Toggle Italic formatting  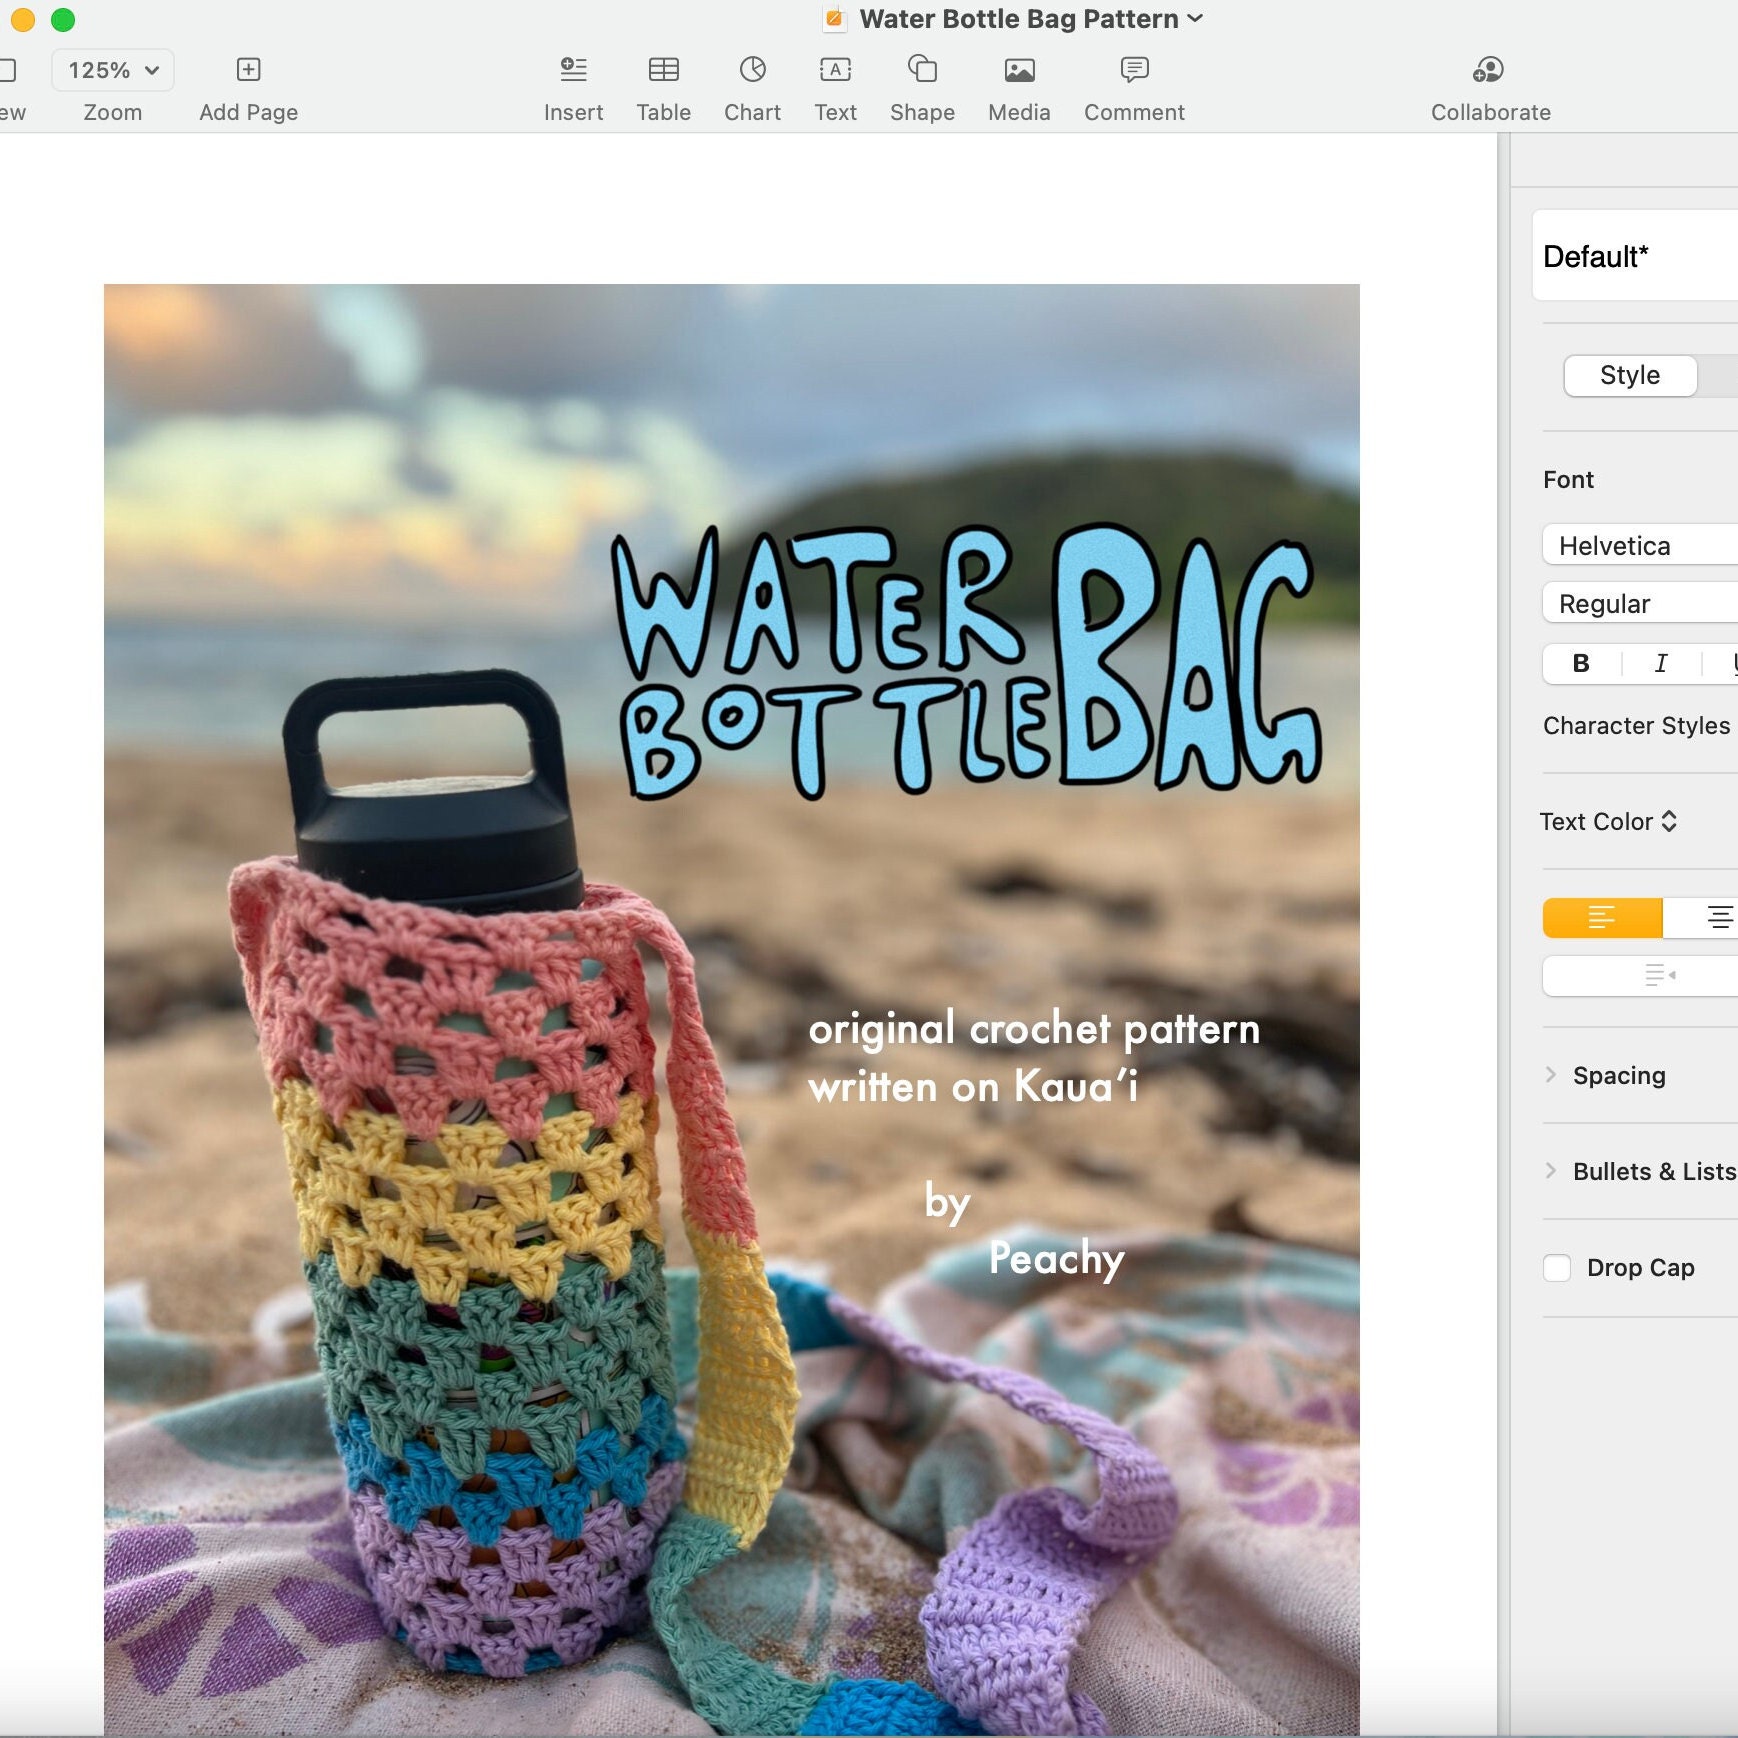[1661, 663]
